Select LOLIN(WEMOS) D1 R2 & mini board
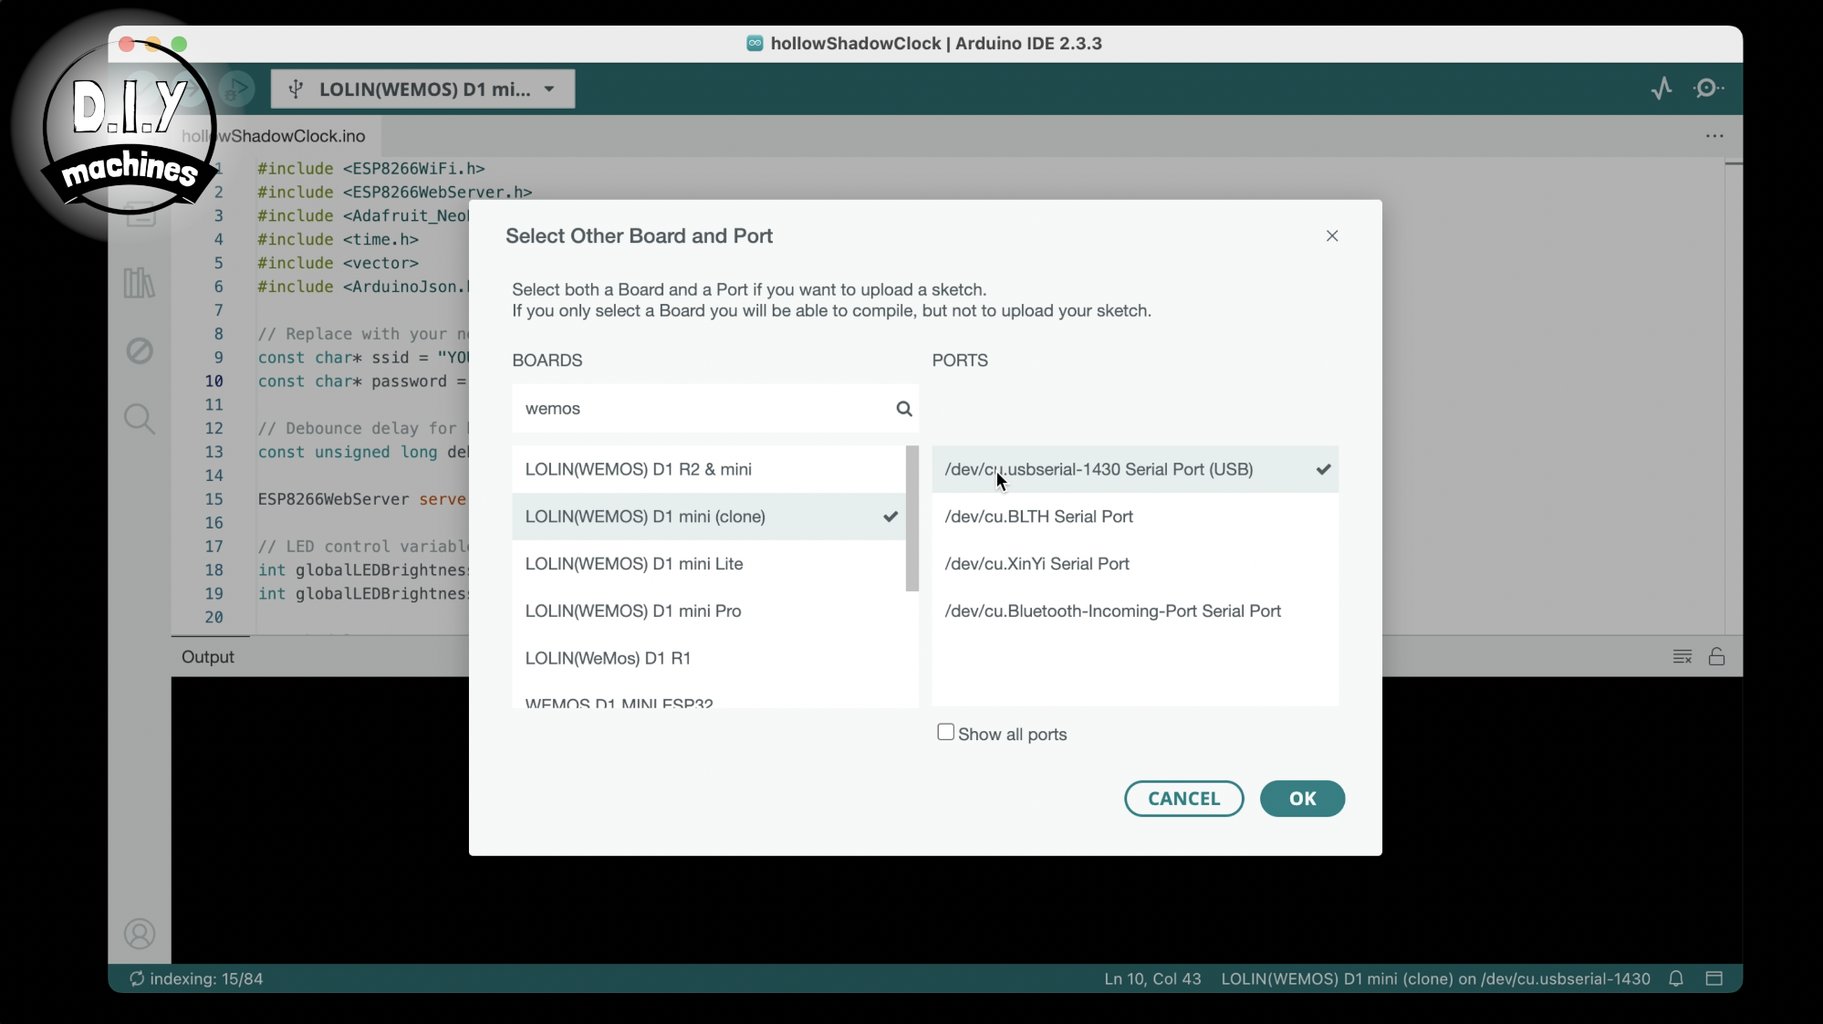This screenshot has height=1024, width=1823. pyautogui.click(x=708, y=469)
